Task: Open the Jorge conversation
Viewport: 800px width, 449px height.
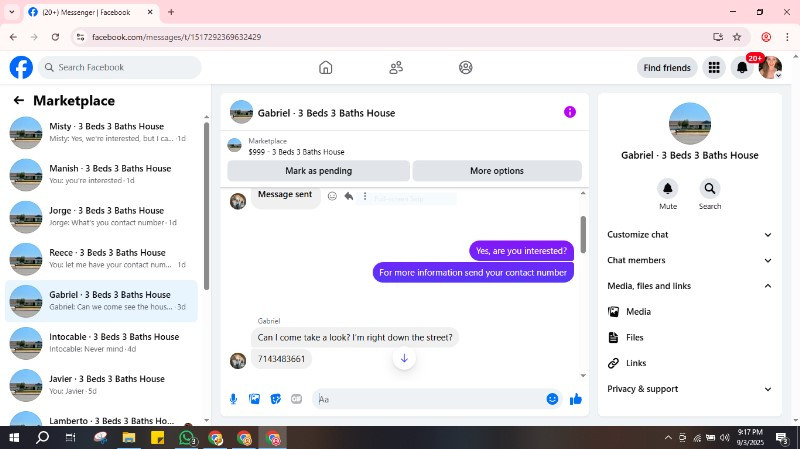Action: pyautogui.click(x=101, y=217)
